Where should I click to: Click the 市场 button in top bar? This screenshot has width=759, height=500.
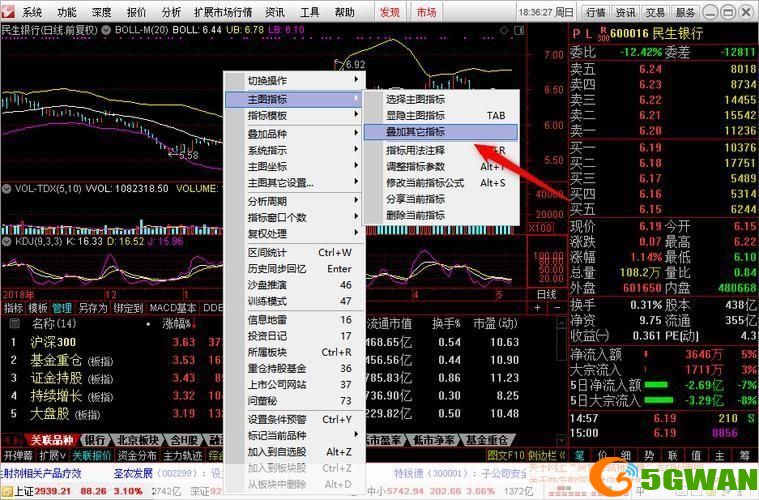point(426,12)
